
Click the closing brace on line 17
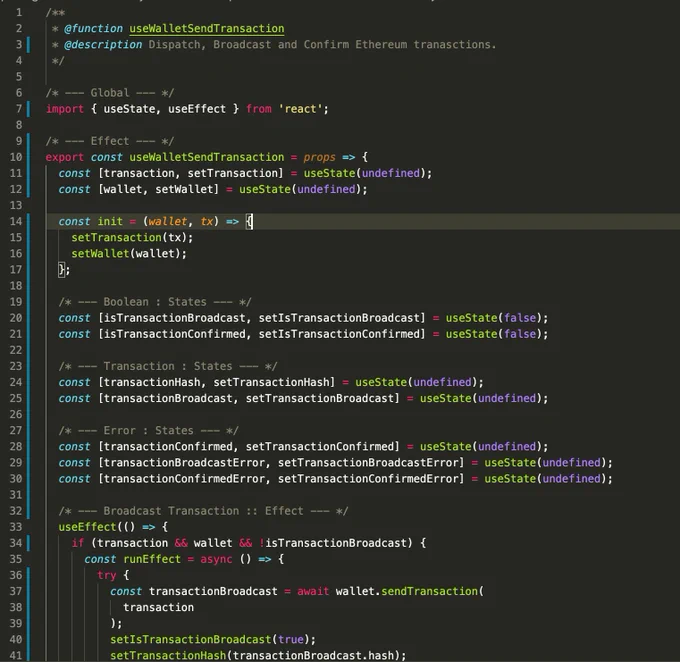click(62, 269)
